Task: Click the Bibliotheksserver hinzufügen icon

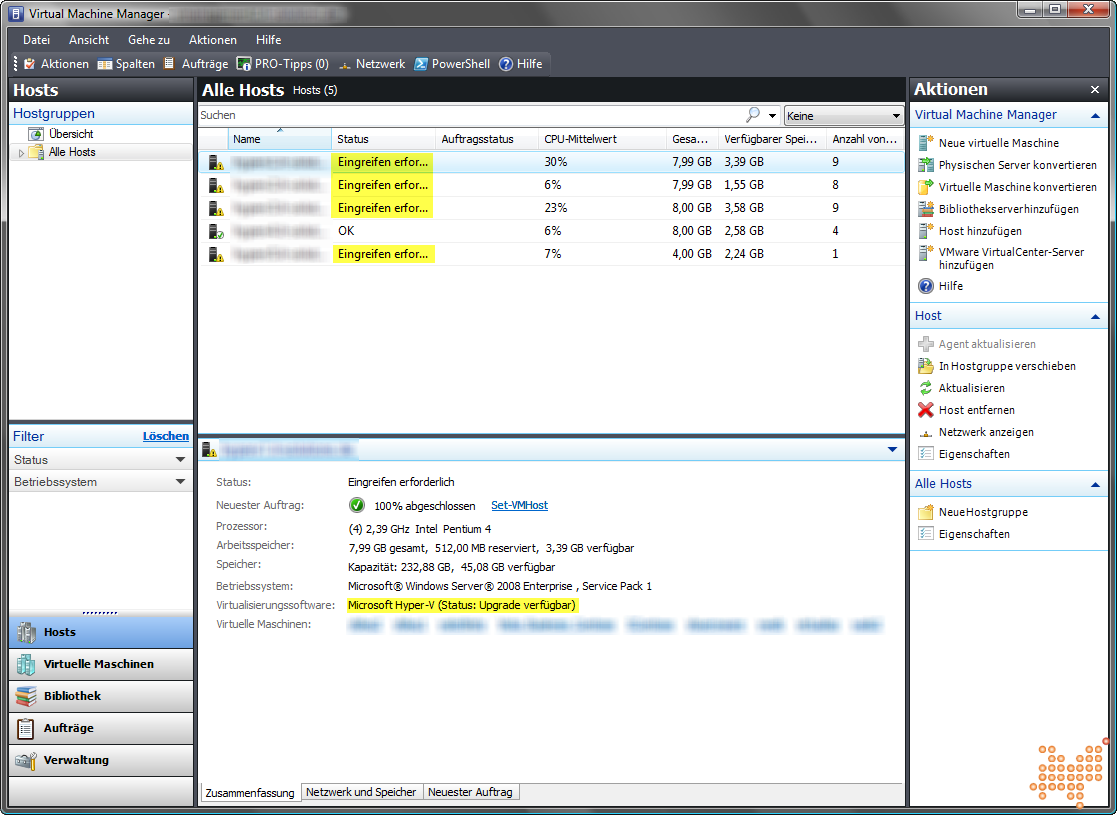Action: click(x=925, y=209)
